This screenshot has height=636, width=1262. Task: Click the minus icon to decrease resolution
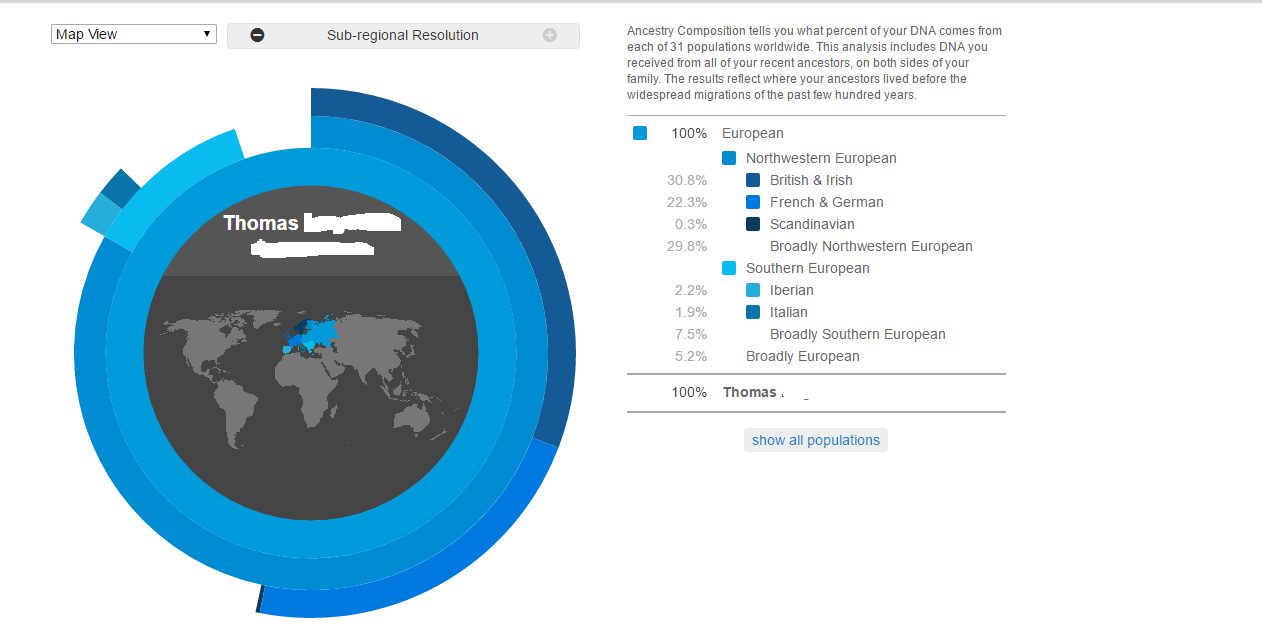257,35
